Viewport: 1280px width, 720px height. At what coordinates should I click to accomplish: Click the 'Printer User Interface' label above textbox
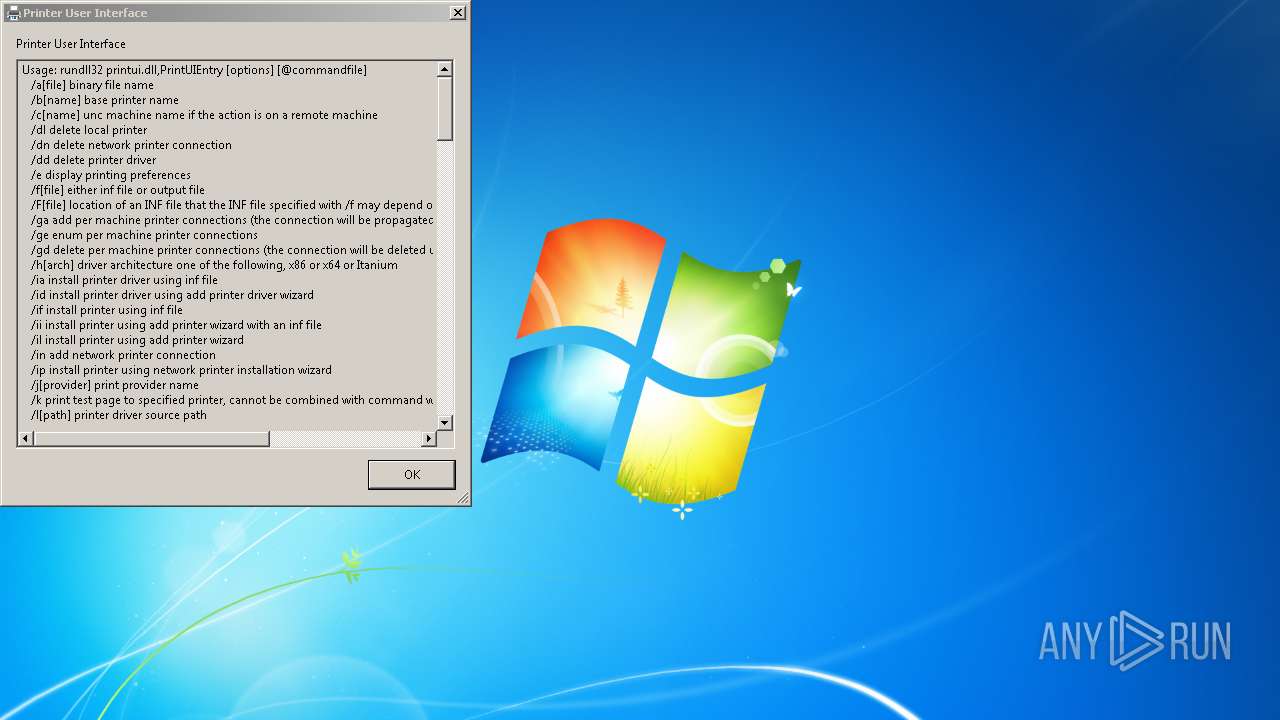tap(71, 44)
